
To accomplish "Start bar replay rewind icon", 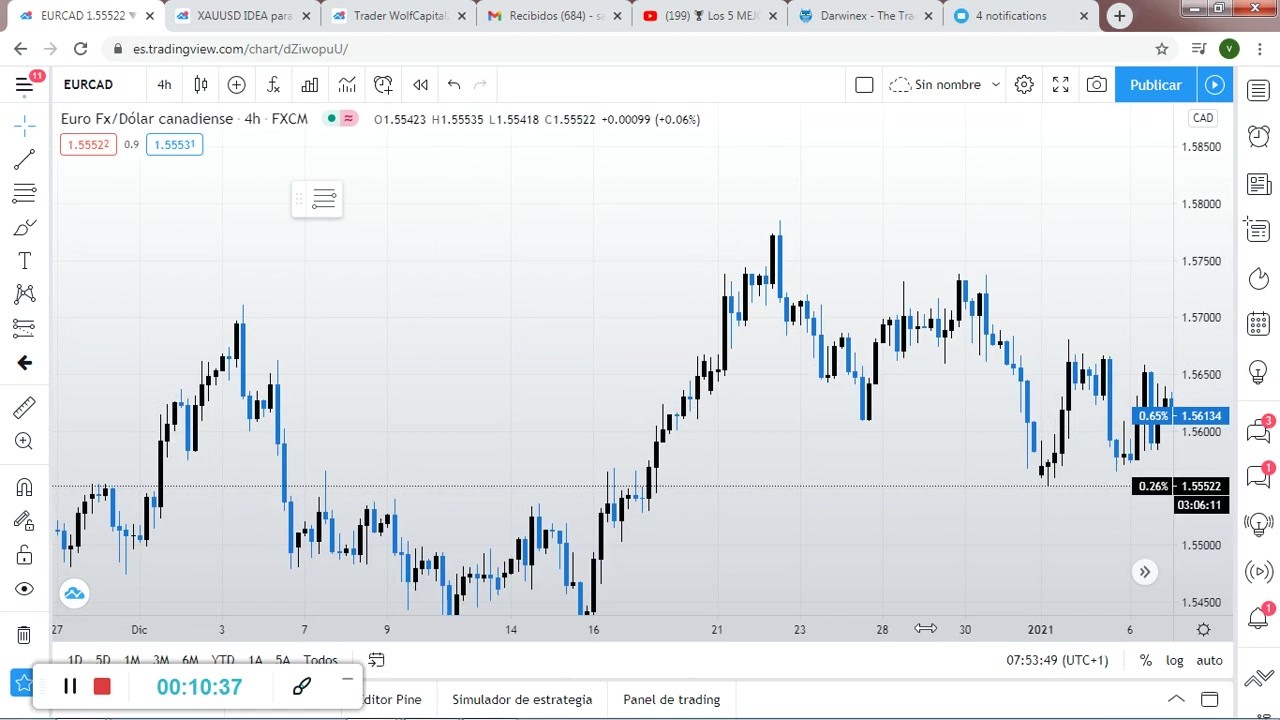I will coord(420,85).
